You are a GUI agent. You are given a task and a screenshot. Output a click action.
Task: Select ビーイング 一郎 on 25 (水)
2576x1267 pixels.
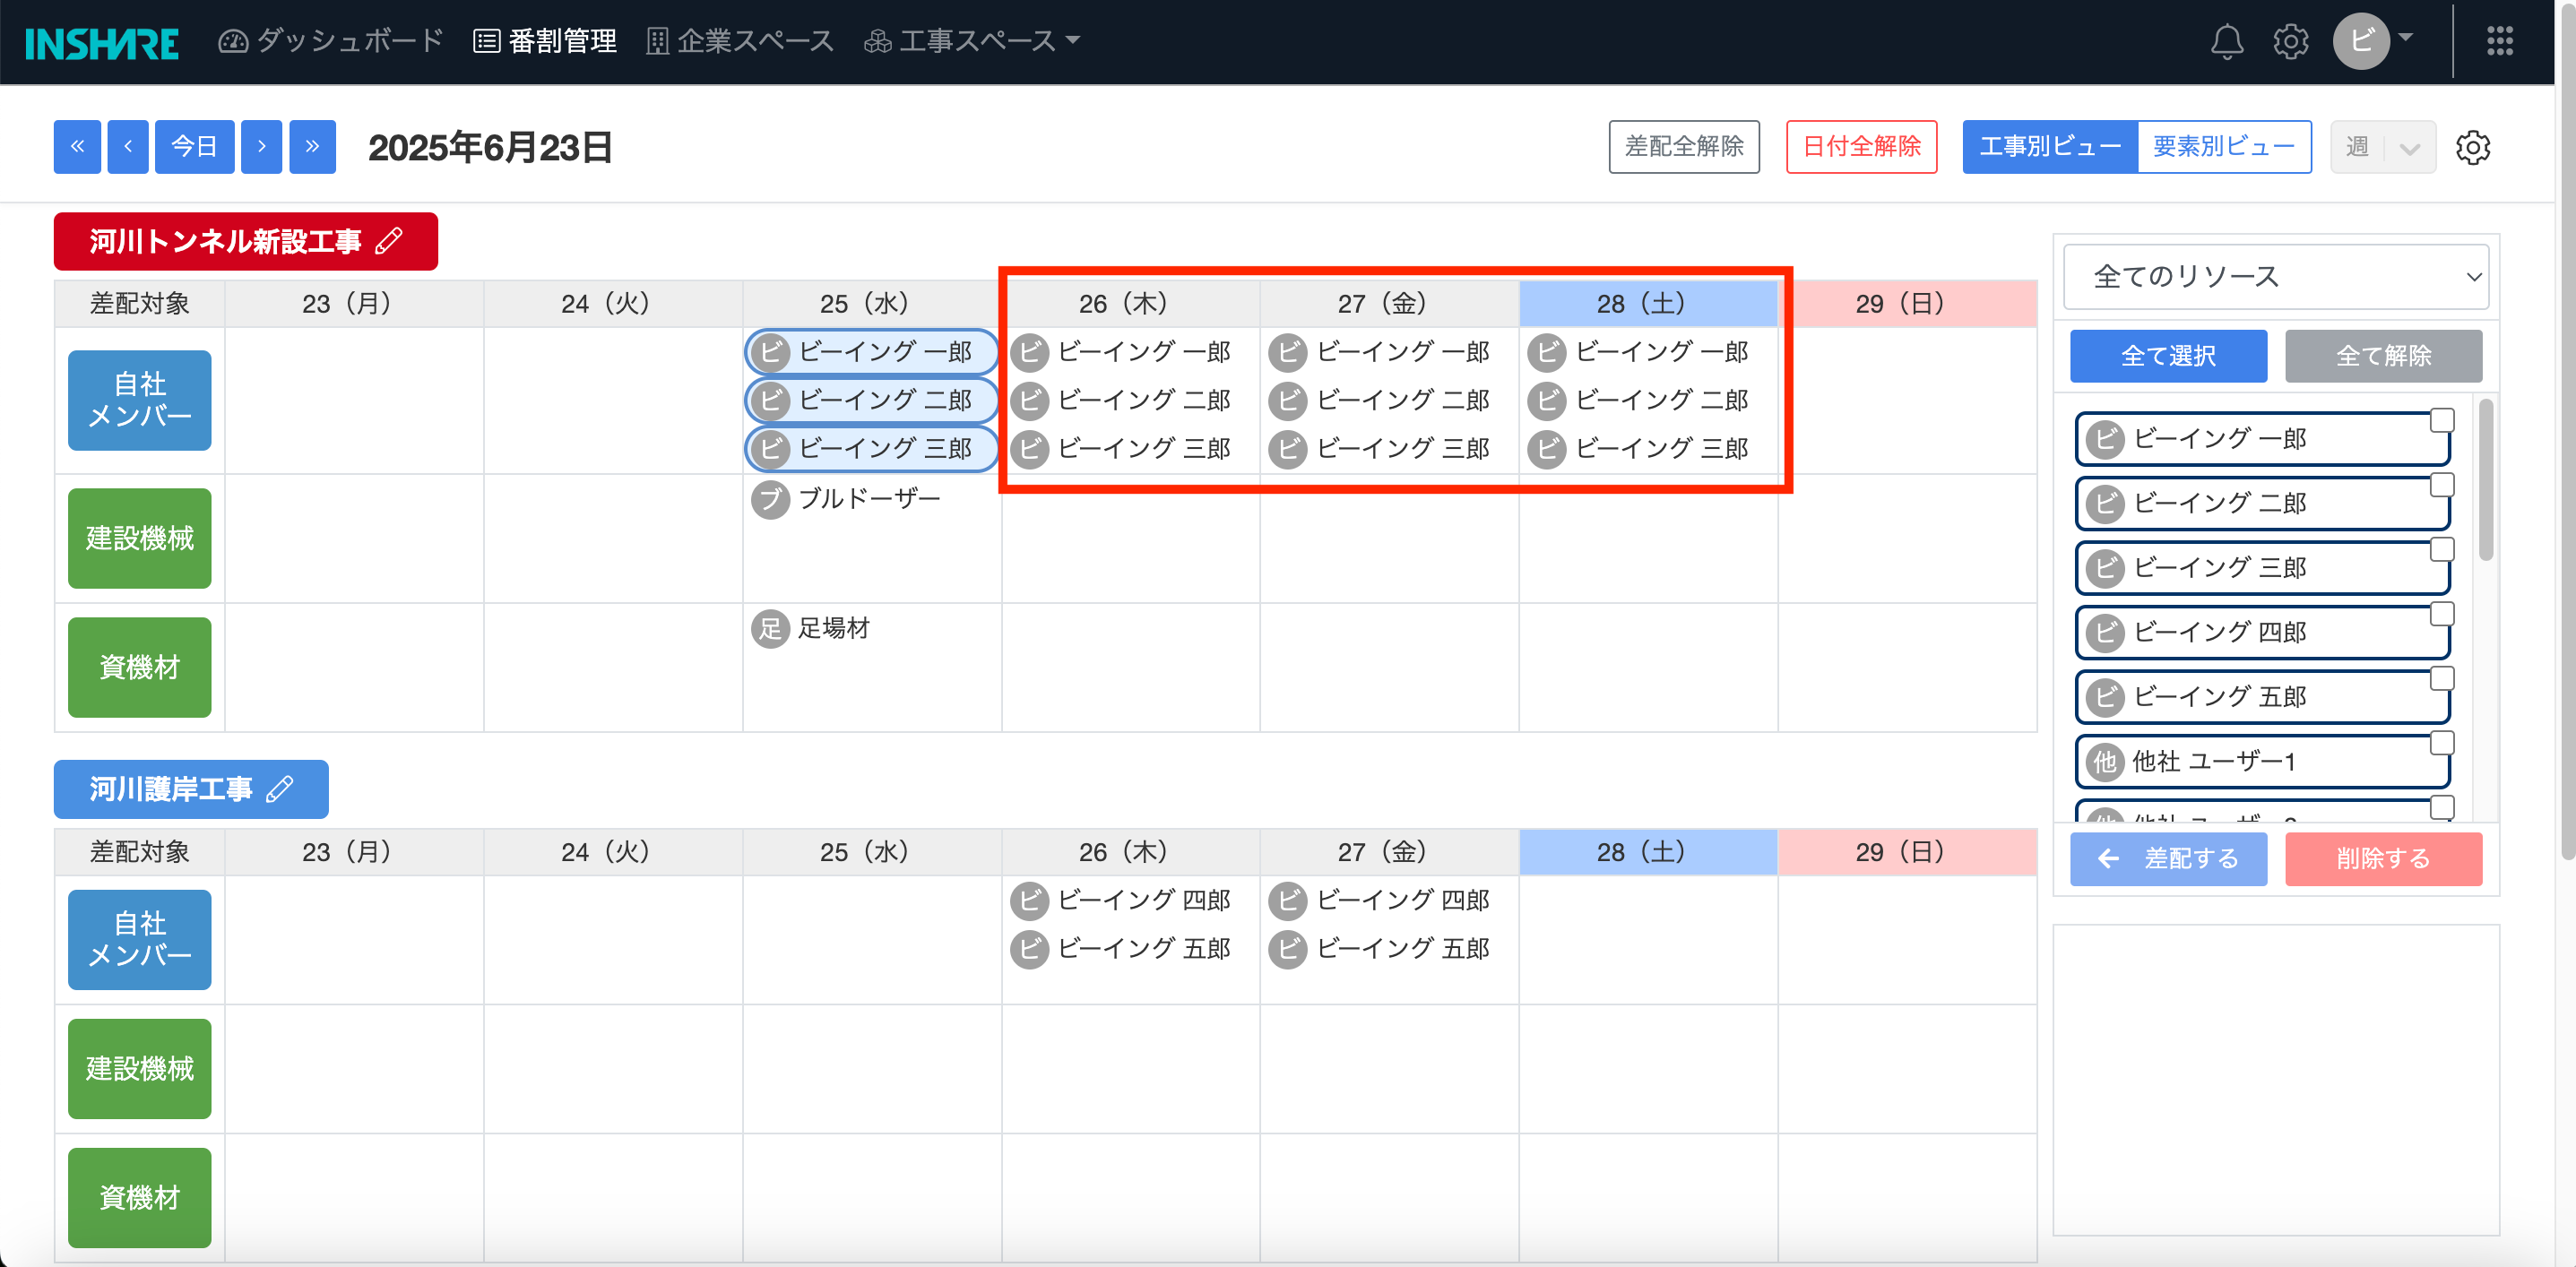click(x=870, y=352)
